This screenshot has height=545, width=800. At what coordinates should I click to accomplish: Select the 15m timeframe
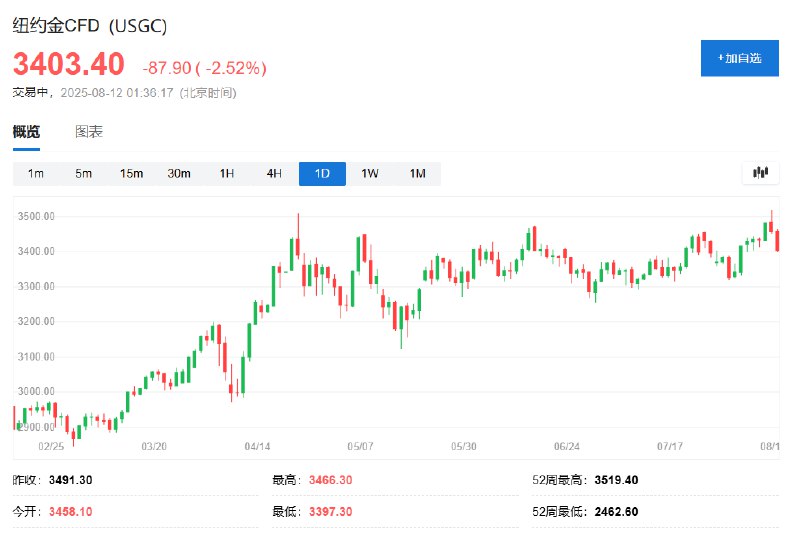pyautogui.click(x=131, y=174)
